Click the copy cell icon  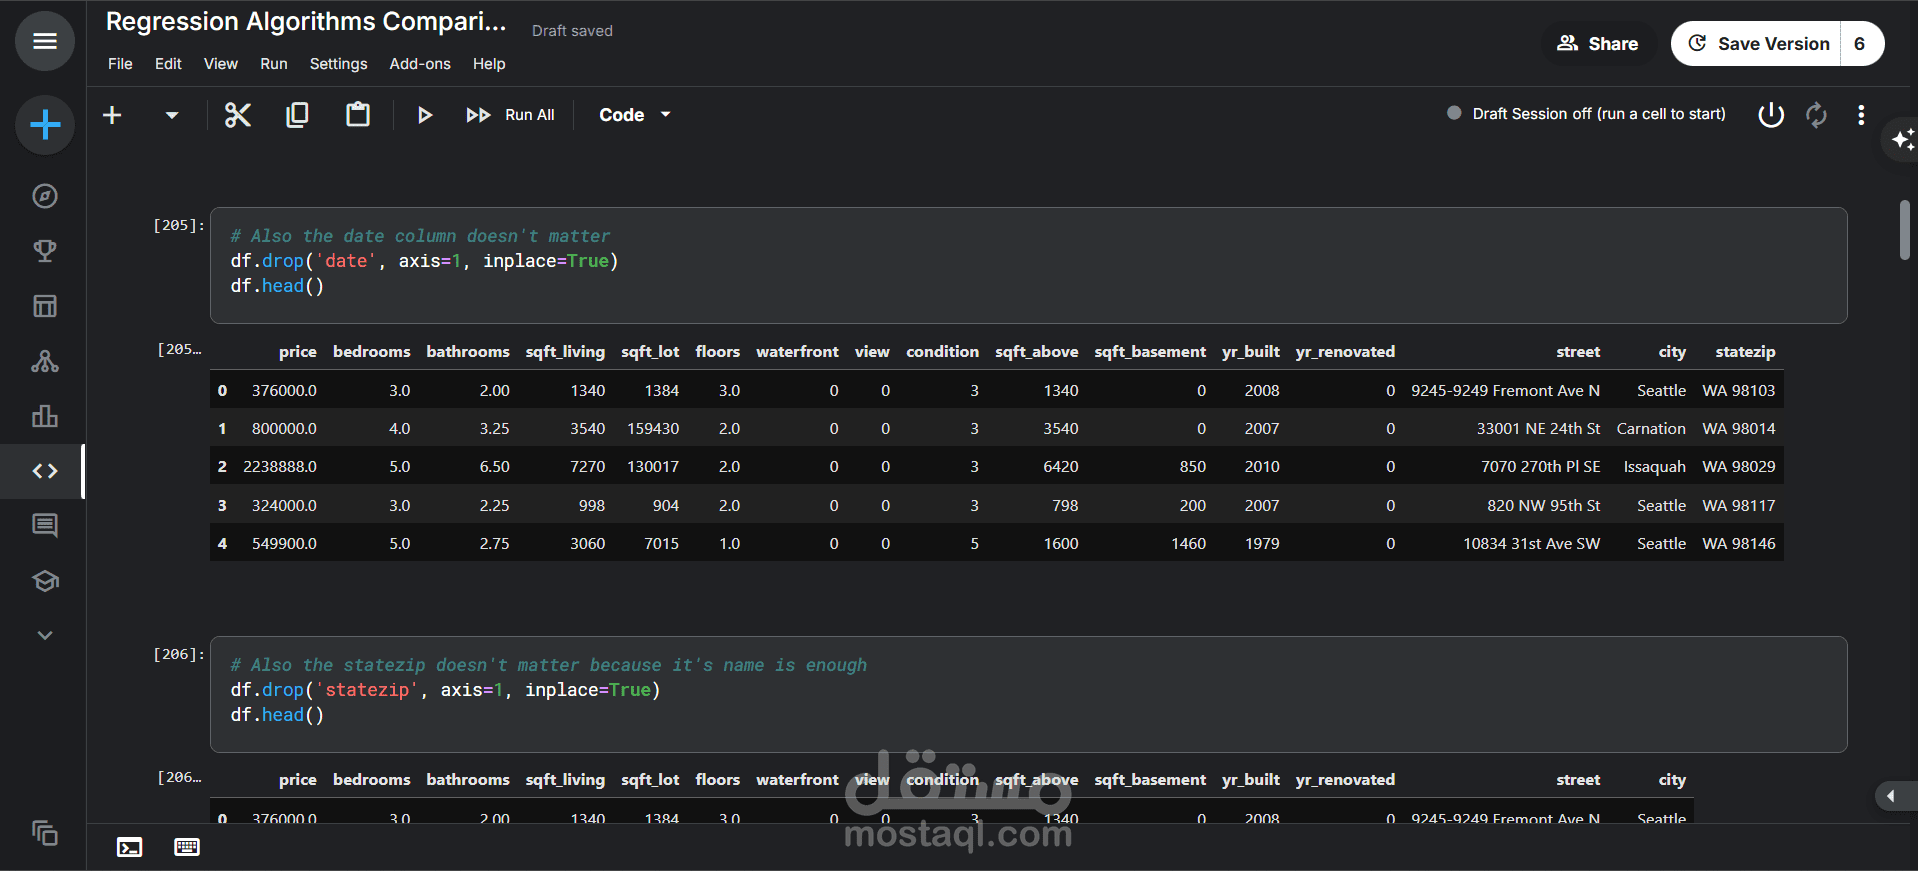point(297,115)
